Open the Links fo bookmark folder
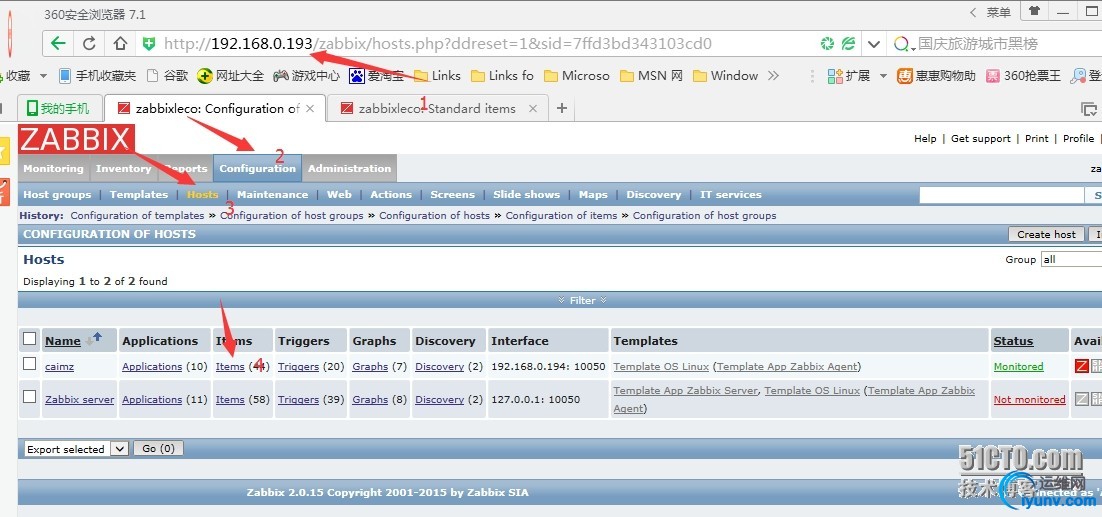This screenshot has width=1102, height=517. [502, 76]
